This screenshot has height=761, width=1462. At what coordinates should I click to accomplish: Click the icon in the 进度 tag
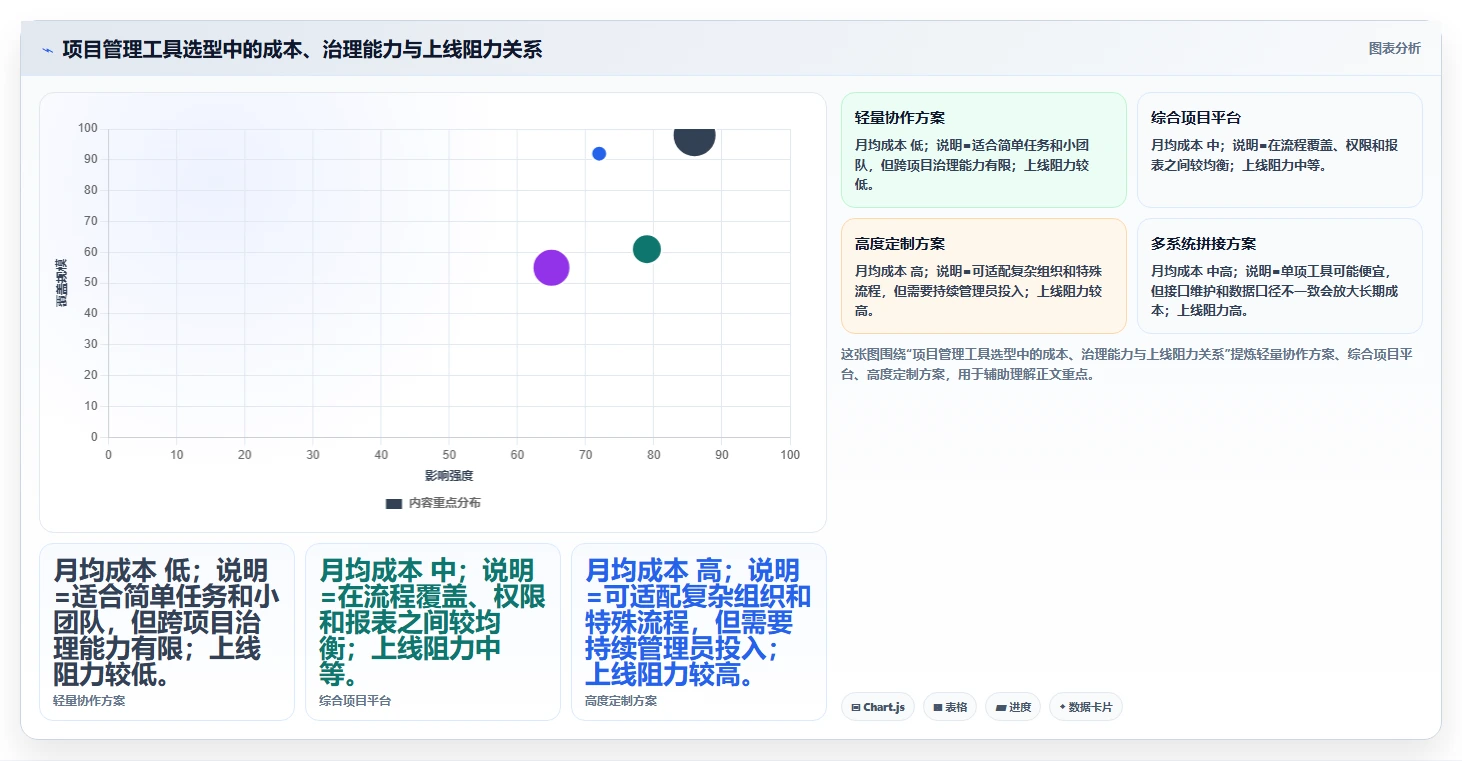point(1001,708)
